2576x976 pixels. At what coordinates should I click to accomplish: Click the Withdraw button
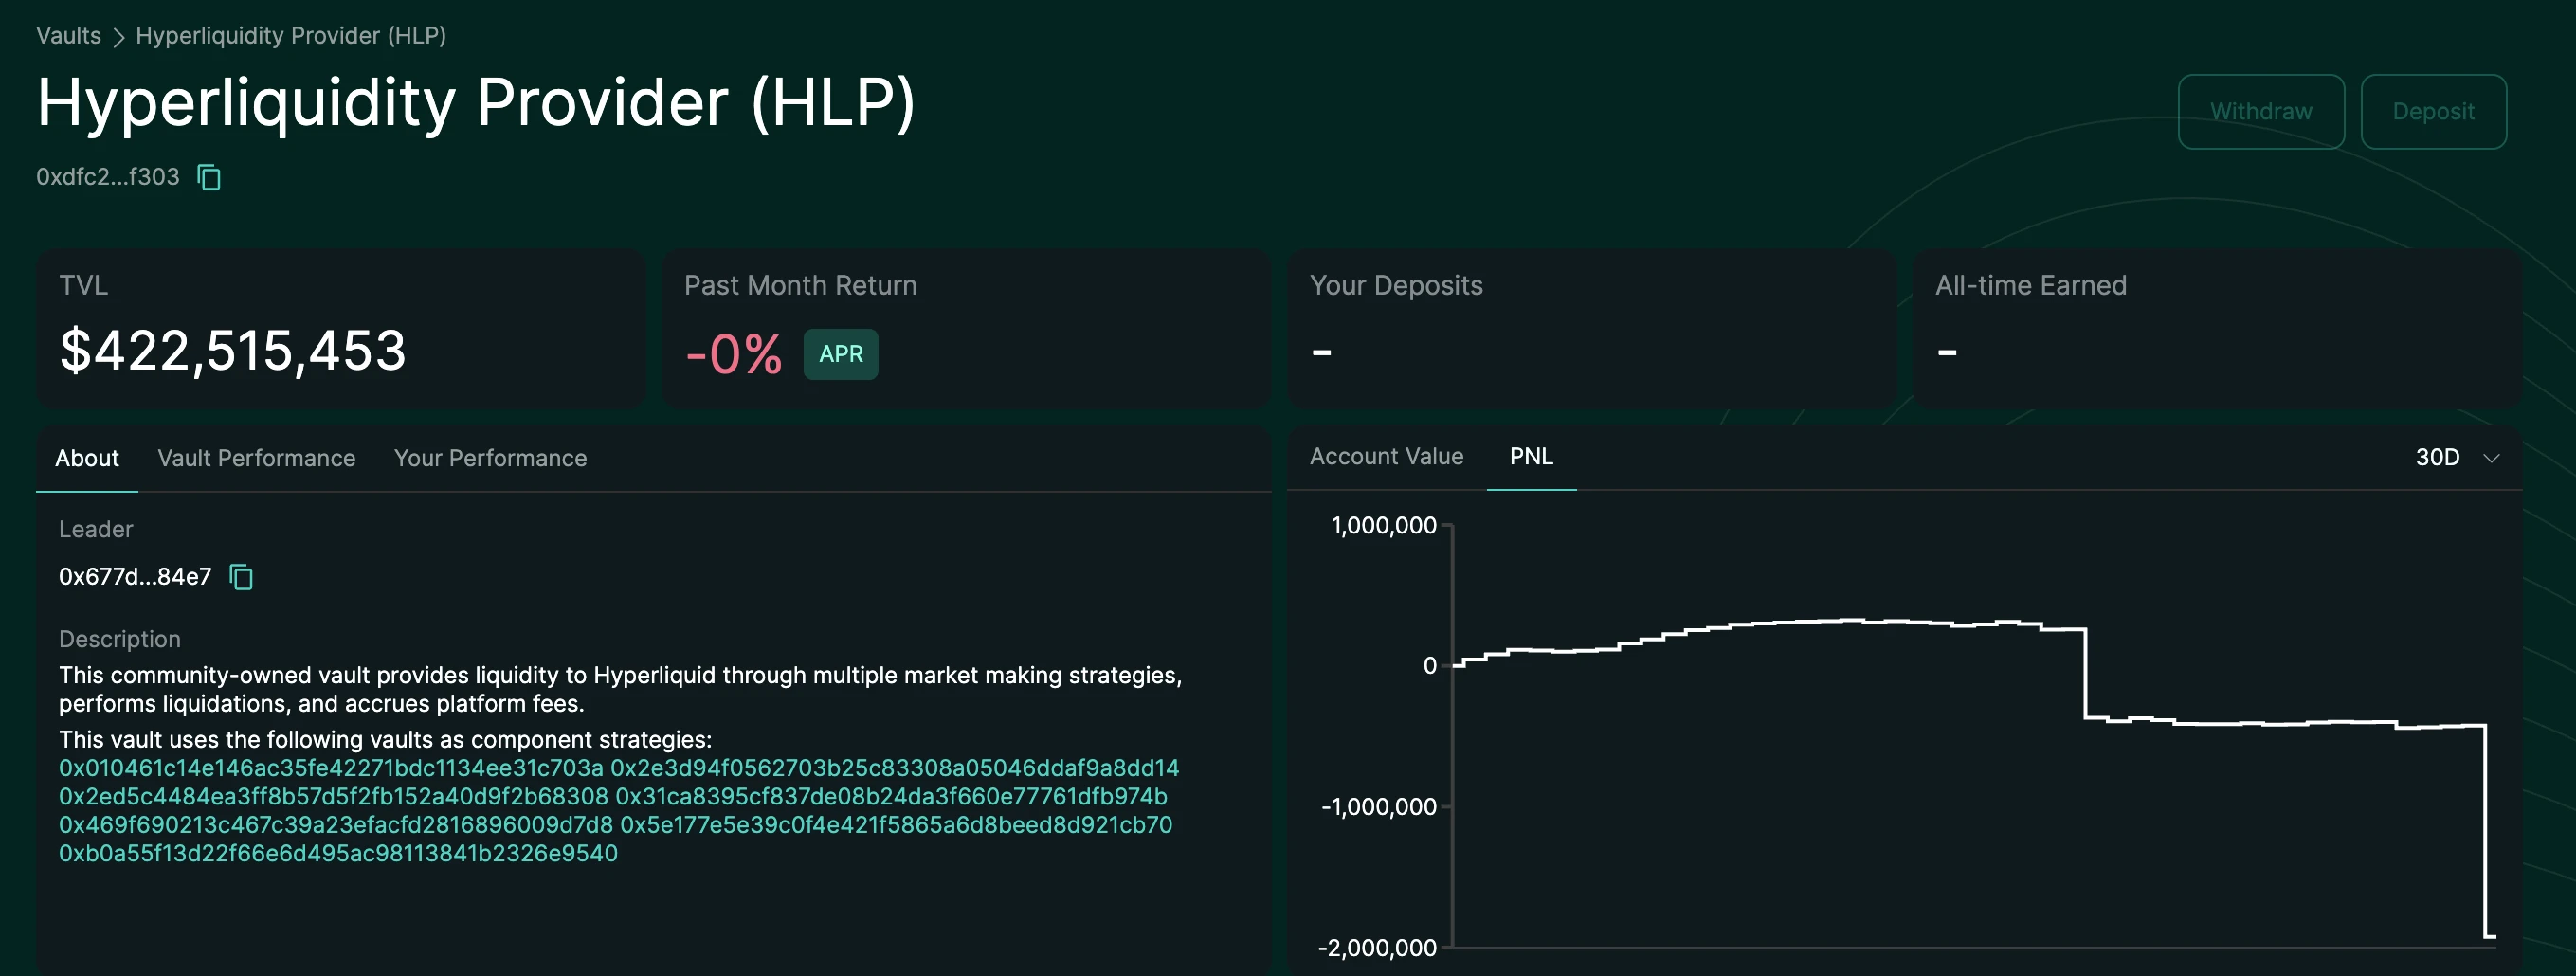click(x=2260, y=111)
